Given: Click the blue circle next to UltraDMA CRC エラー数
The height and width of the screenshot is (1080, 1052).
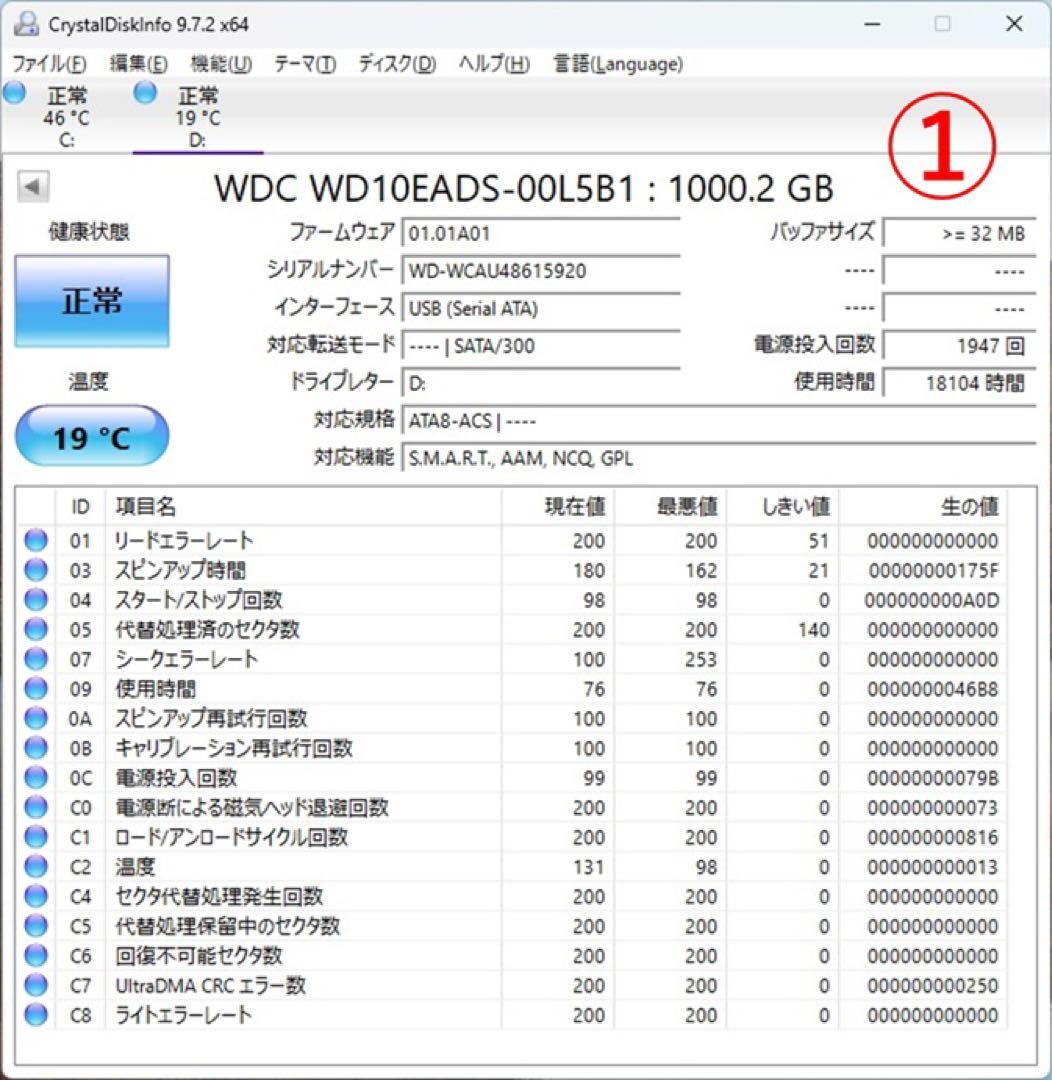Looking at the screenshot, I should pos(35,986).
